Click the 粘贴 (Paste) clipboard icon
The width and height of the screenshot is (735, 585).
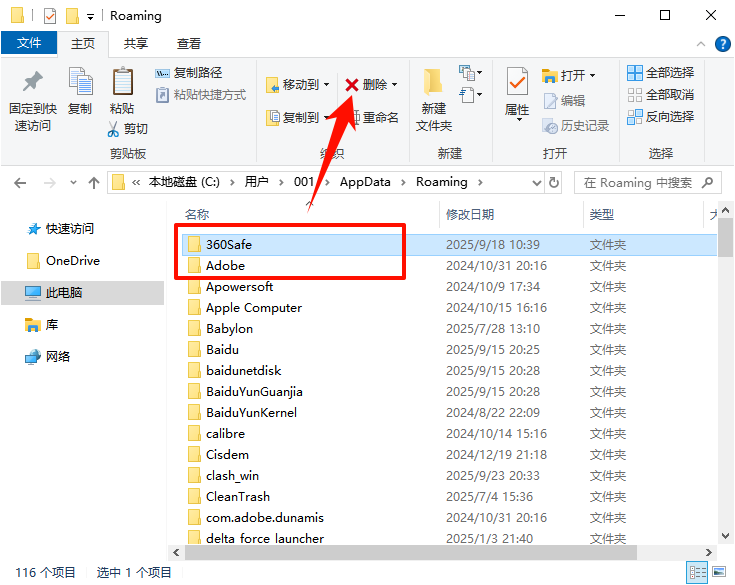(x=122, y=82)
